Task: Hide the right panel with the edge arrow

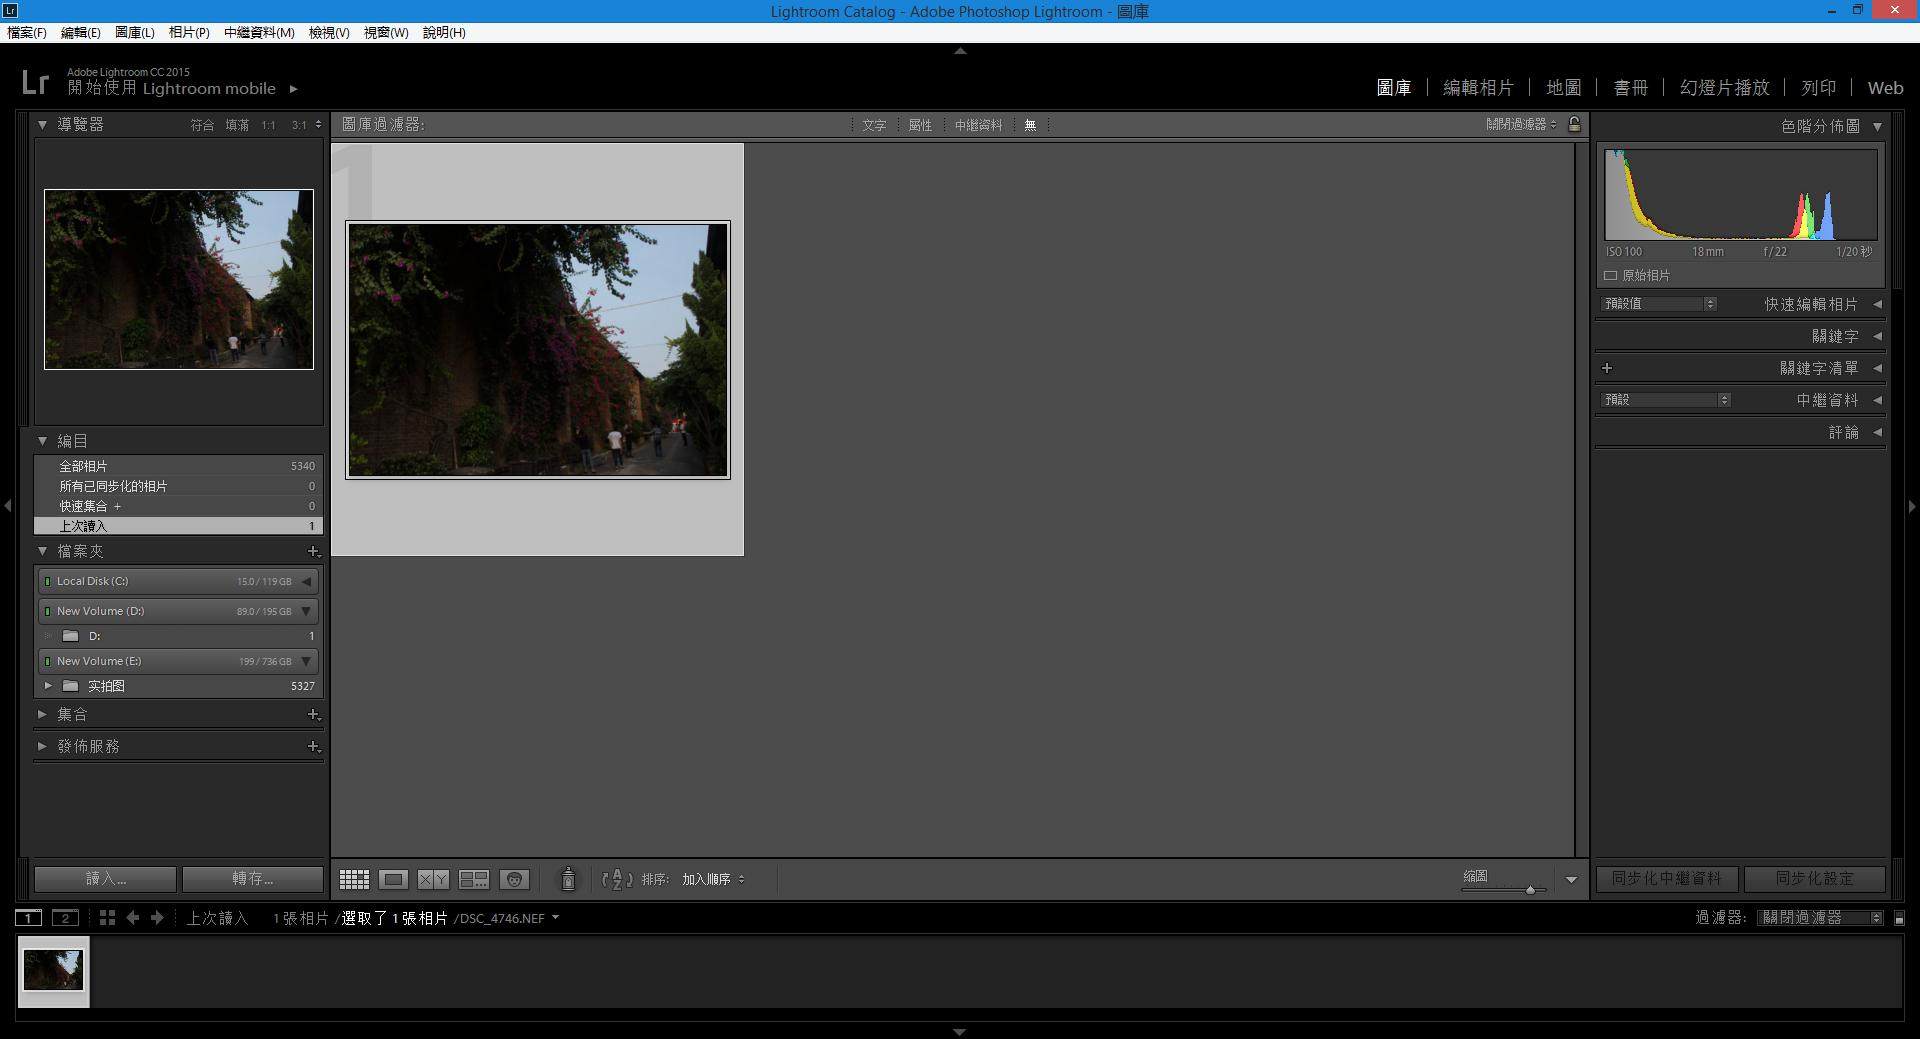Action: [x=1912, y=506]
